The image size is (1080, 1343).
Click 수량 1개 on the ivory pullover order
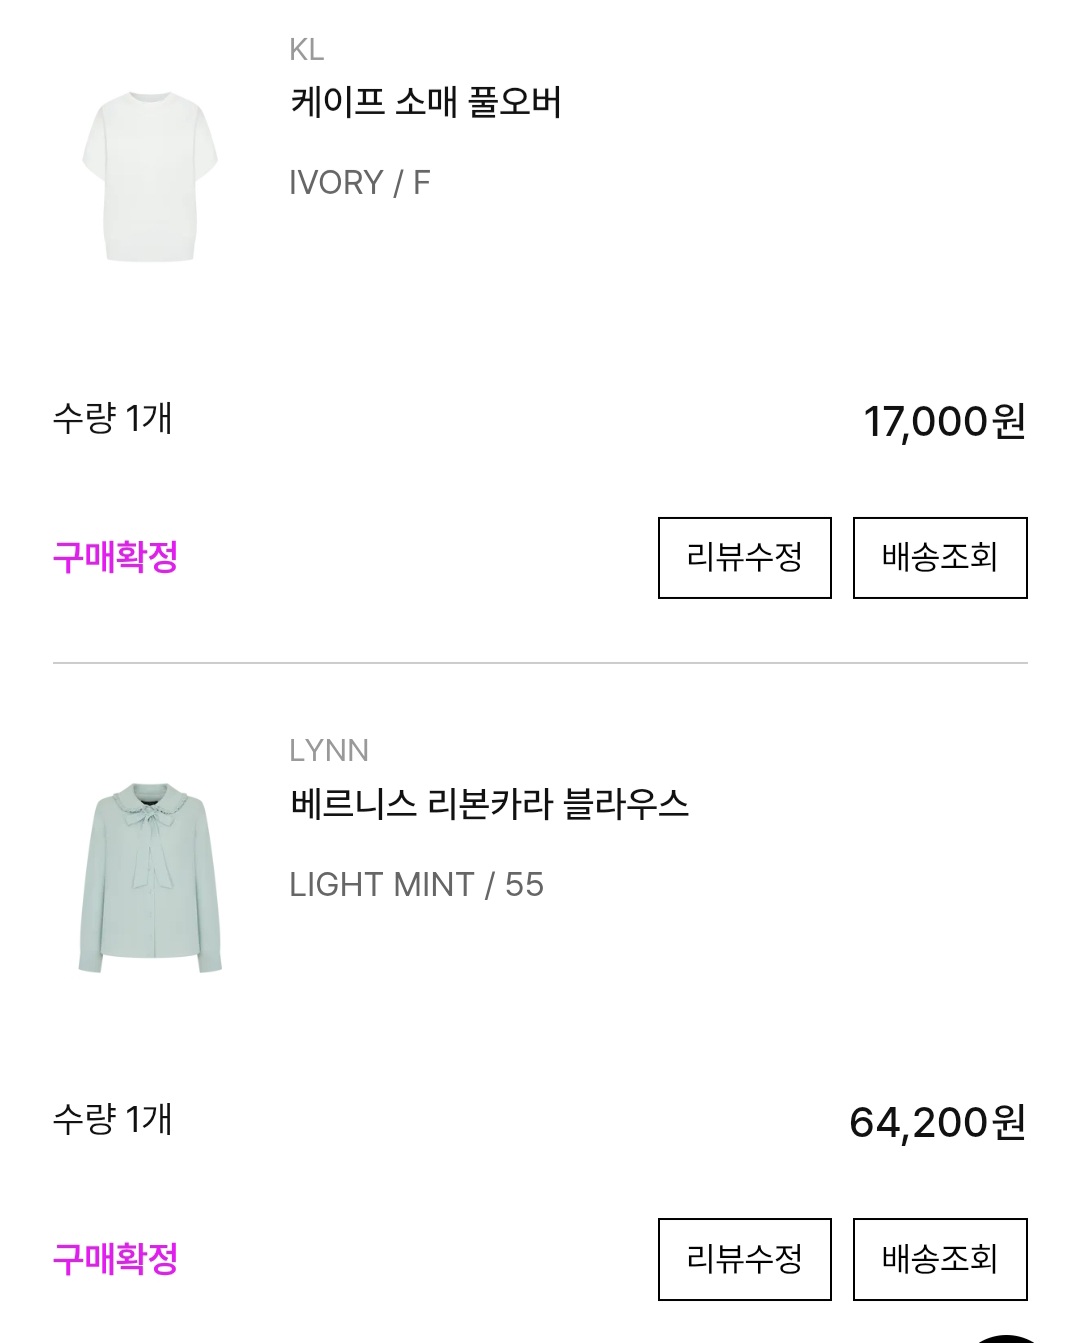click(112, 418)
